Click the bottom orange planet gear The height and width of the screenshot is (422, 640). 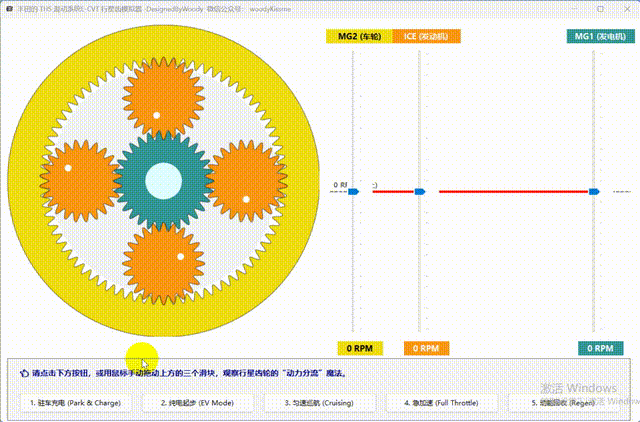click(162, 266)
